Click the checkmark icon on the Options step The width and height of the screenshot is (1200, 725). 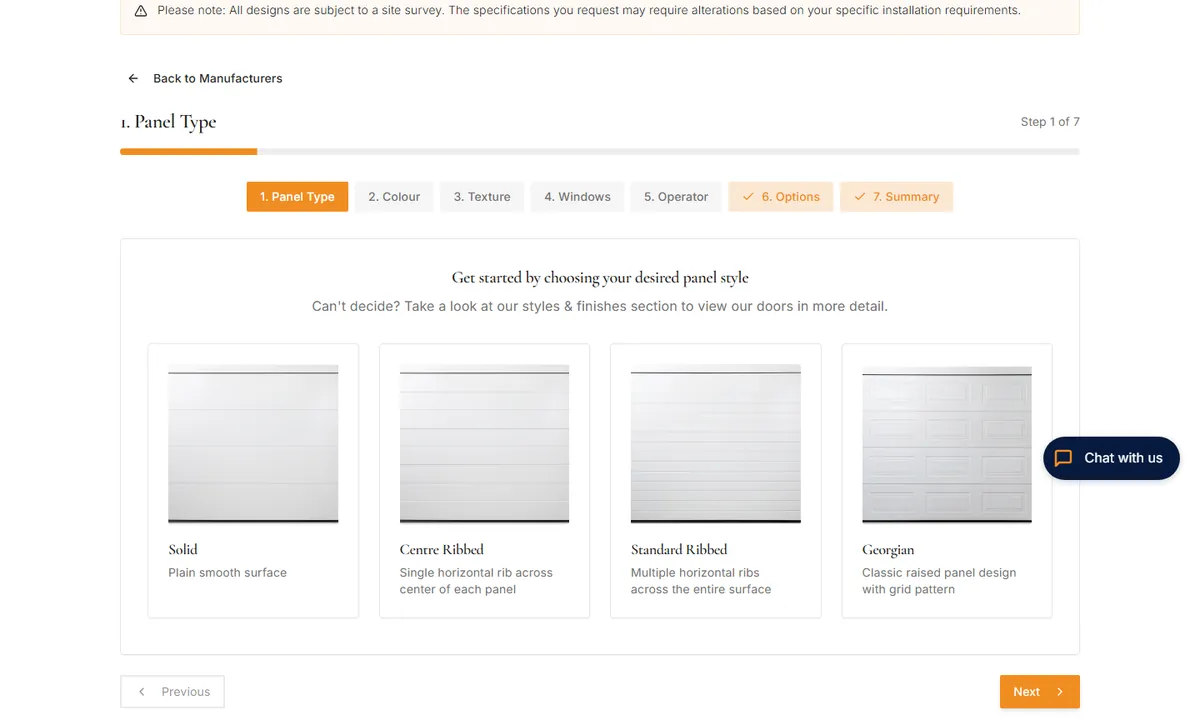[748, 197]
